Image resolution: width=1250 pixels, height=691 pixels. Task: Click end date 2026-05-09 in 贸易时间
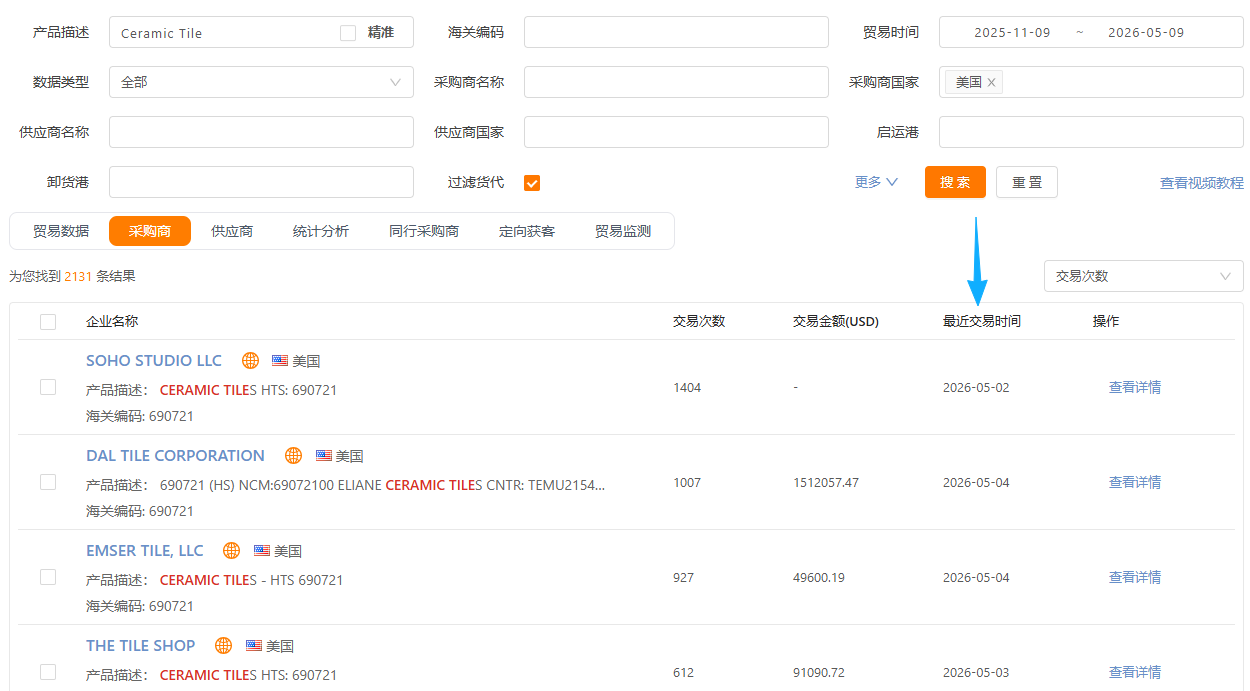pyautogui.click(x=1146, y=33)
